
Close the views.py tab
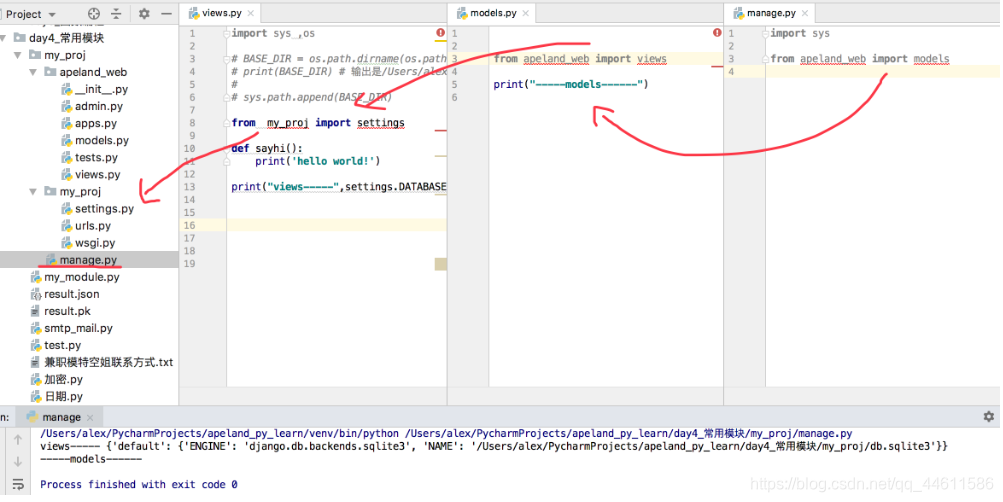[x=251, y=13]
